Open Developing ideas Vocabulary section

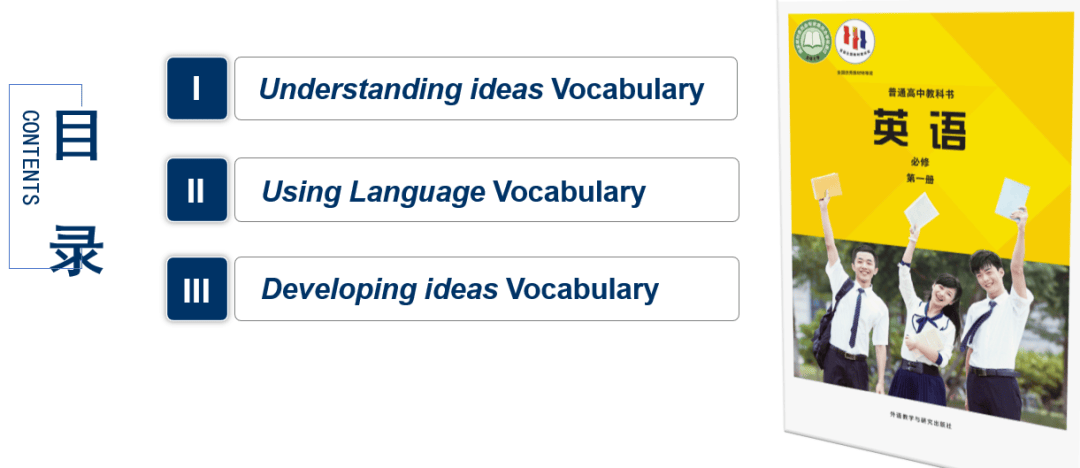[486, 289]
